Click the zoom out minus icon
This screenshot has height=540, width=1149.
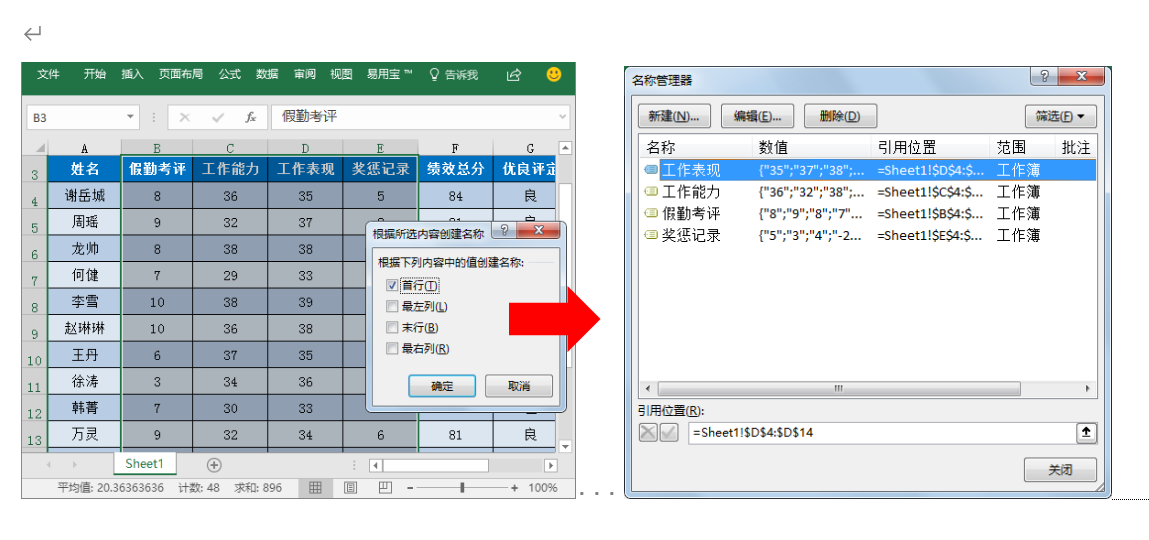(x=411, y=487)
